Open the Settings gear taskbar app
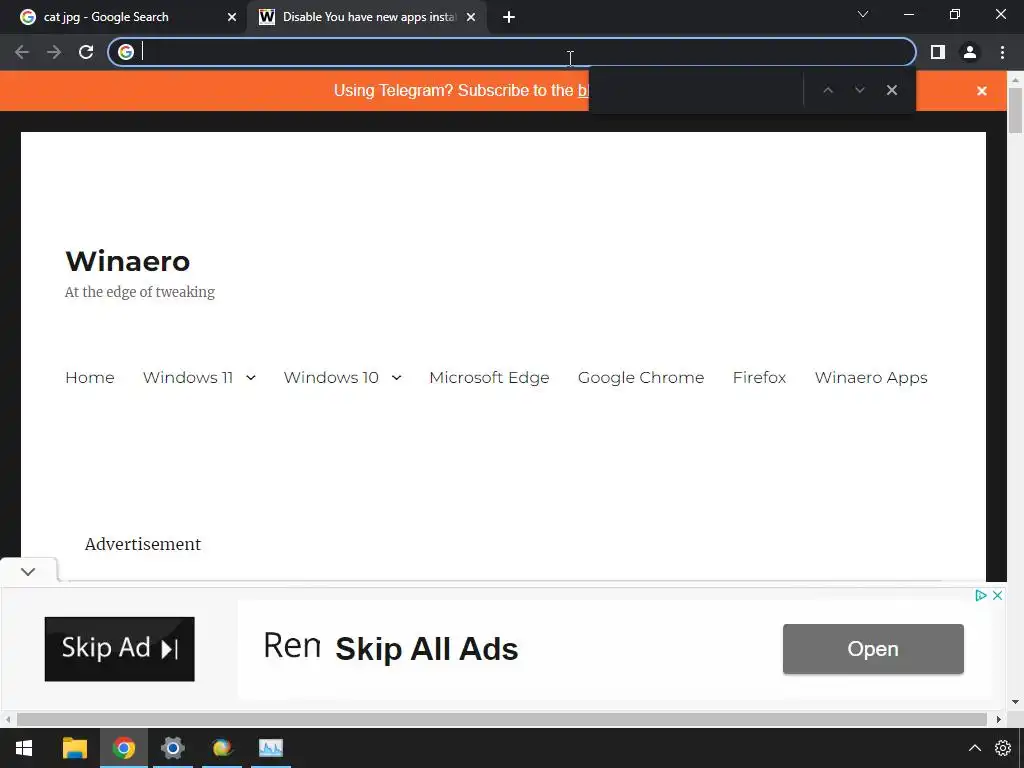The image size is (1024, 768). pyautogui.click(x=172, y=748)
